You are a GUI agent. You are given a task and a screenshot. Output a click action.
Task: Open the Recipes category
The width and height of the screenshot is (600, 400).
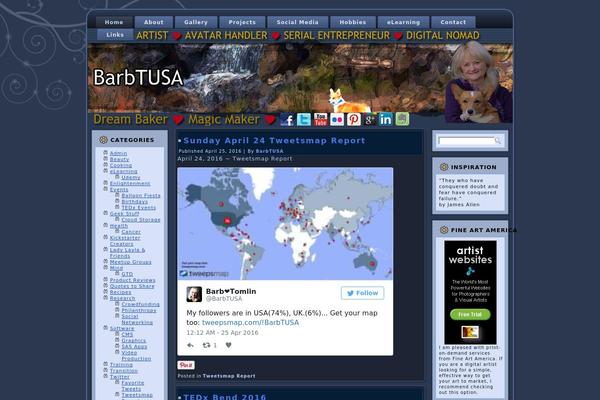[121, 292]
